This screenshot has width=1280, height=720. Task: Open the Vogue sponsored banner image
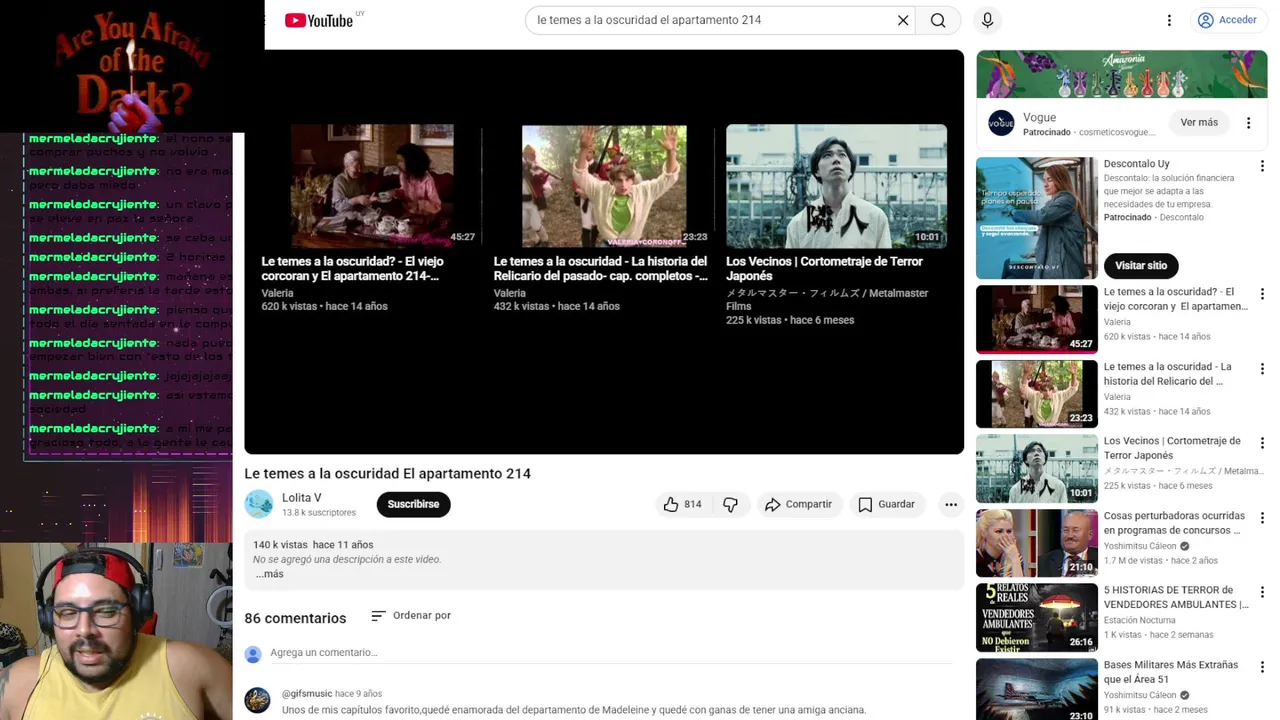1122,74
